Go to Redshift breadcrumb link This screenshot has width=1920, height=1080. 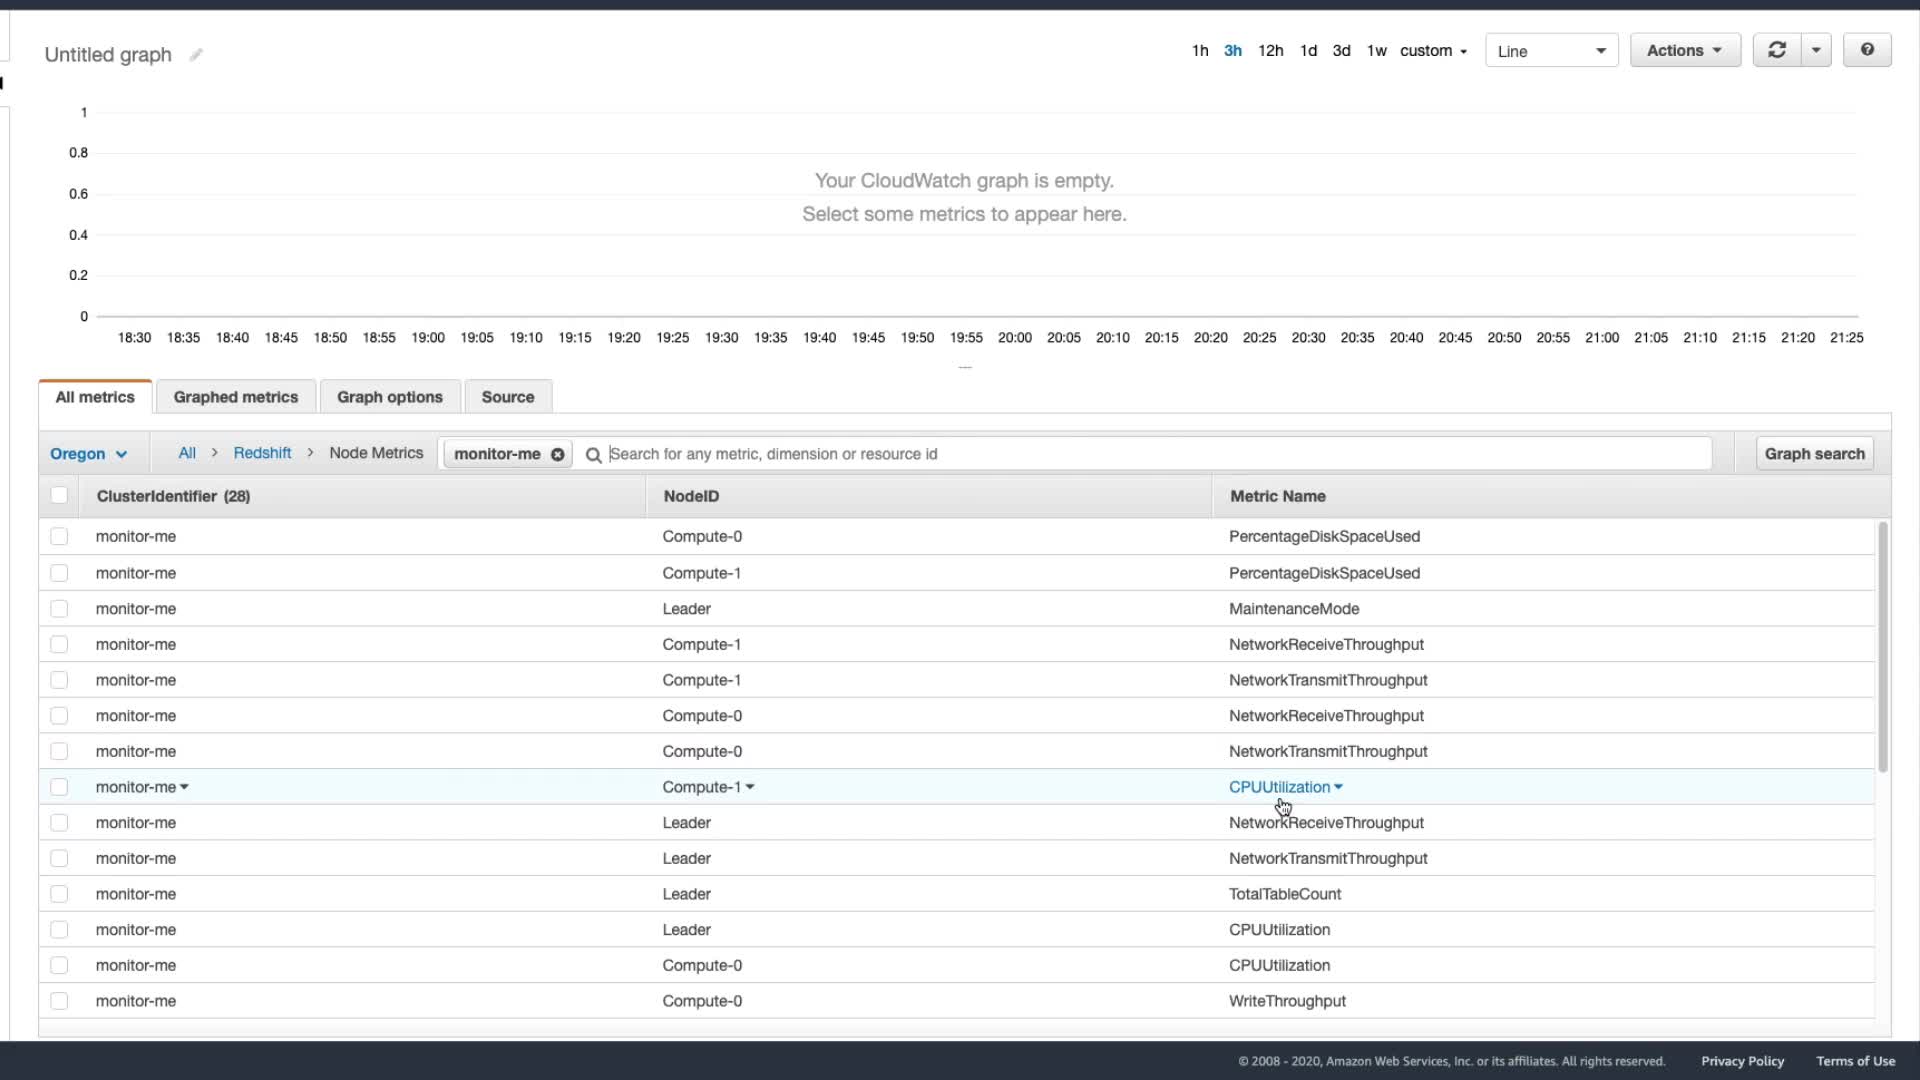[x=262, y=453]
